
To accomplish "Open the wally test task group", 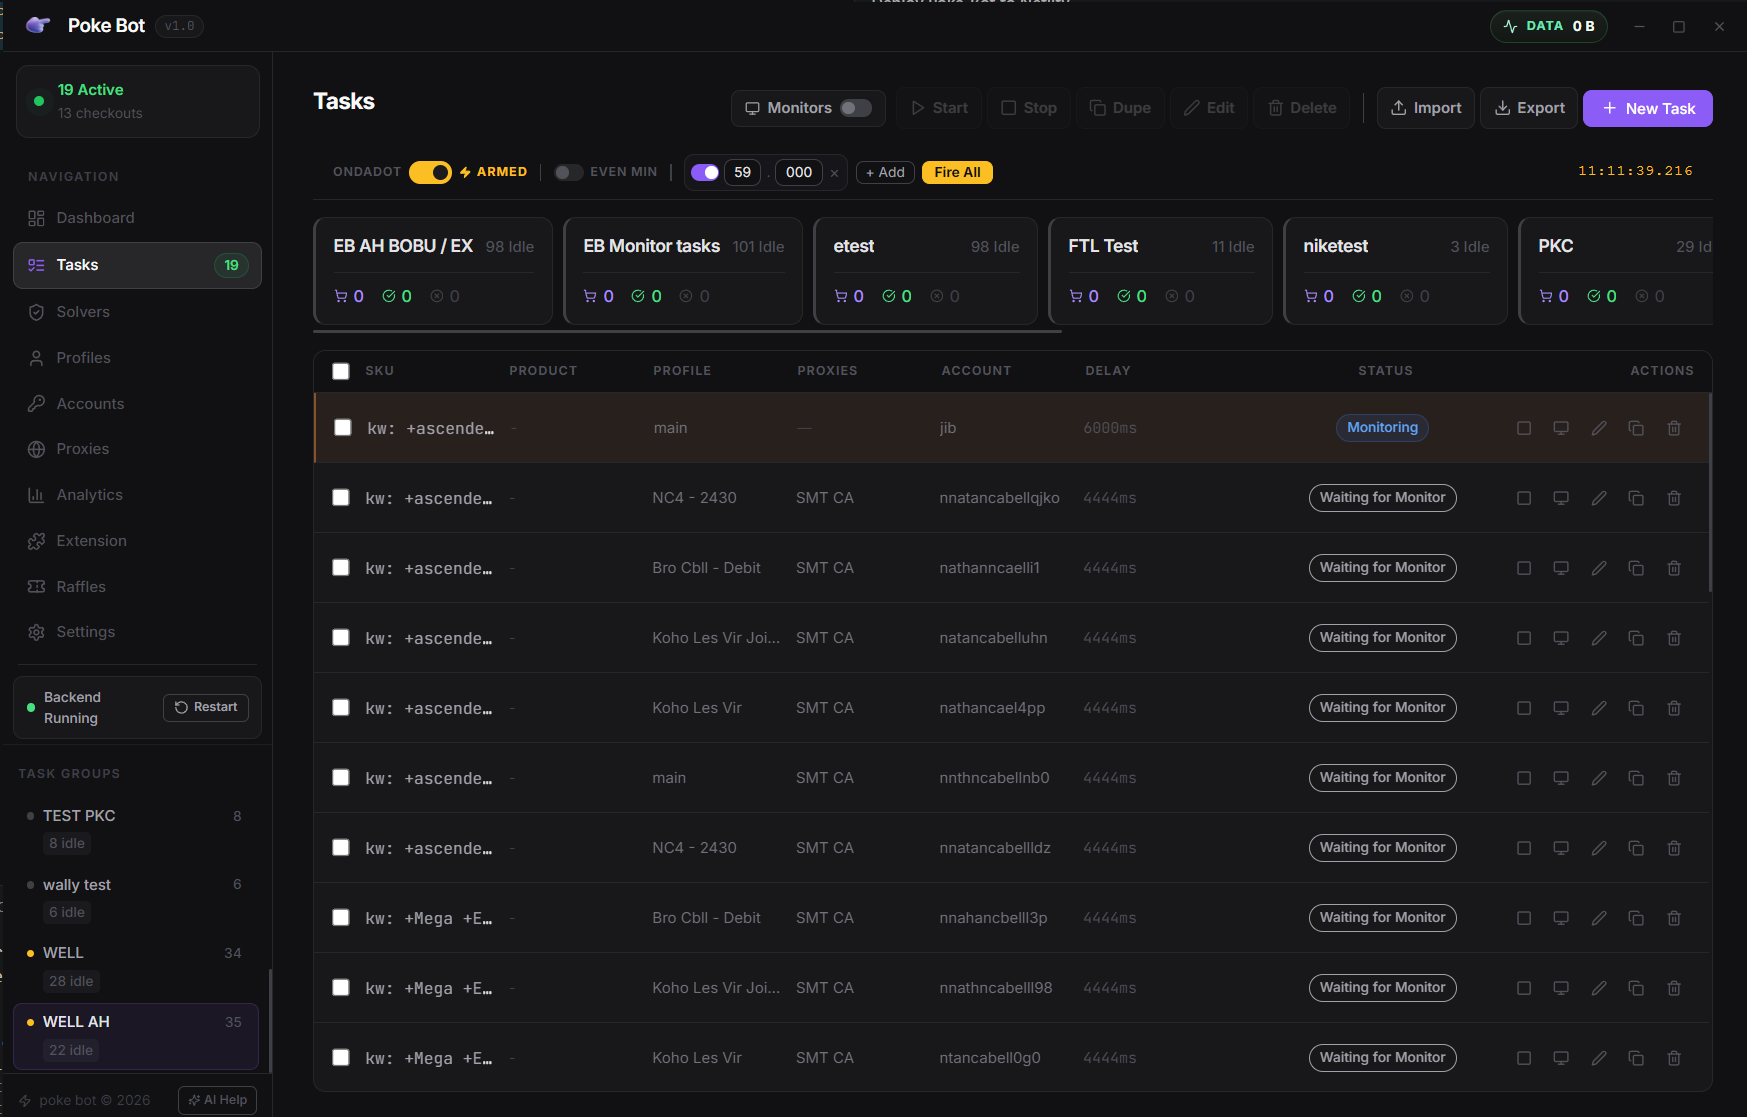I will pos(77,884).
